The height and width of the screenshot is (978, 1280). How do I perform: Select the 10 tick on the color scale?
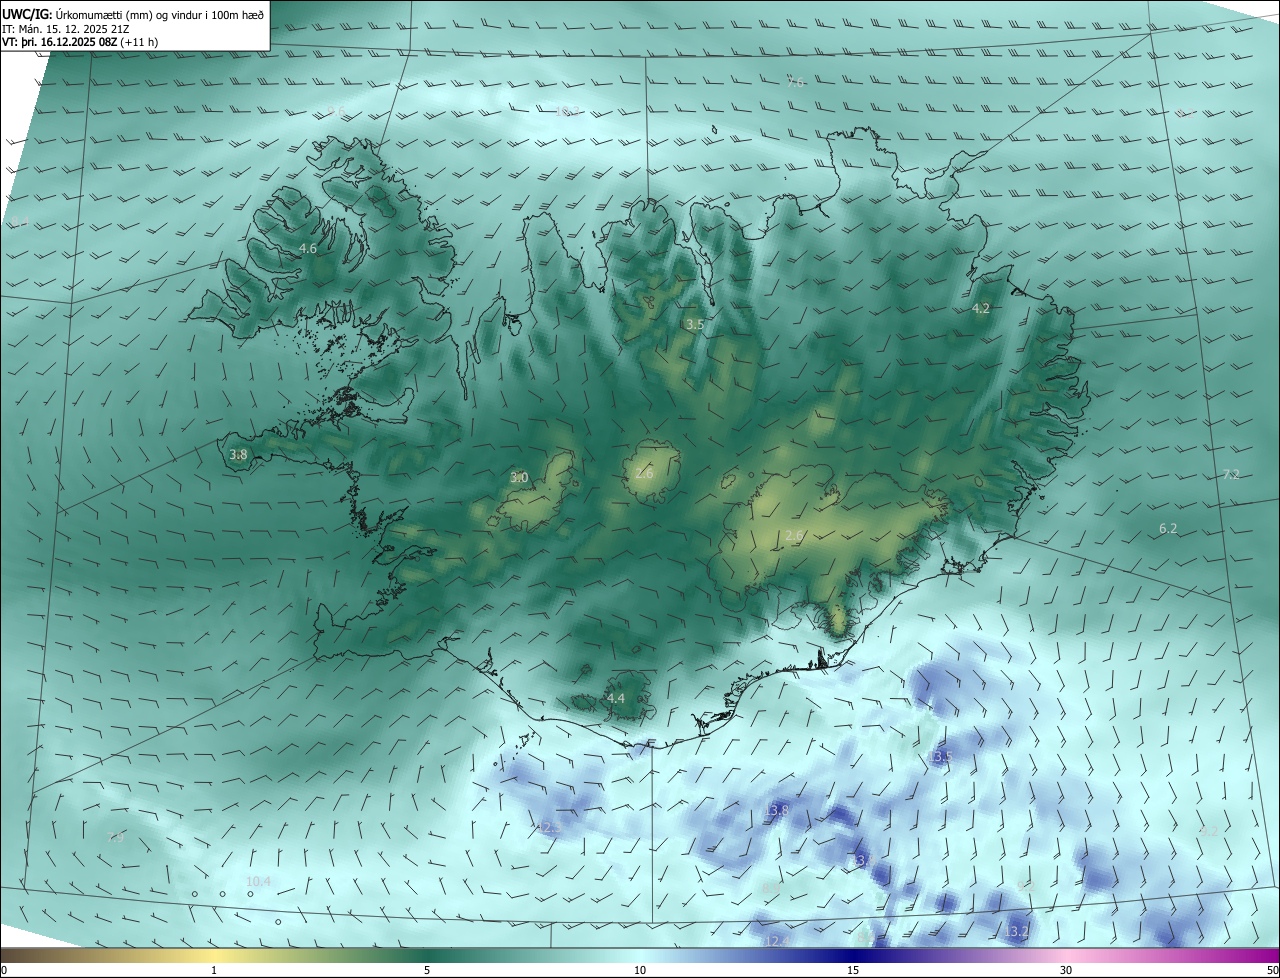tap(640, 970)
